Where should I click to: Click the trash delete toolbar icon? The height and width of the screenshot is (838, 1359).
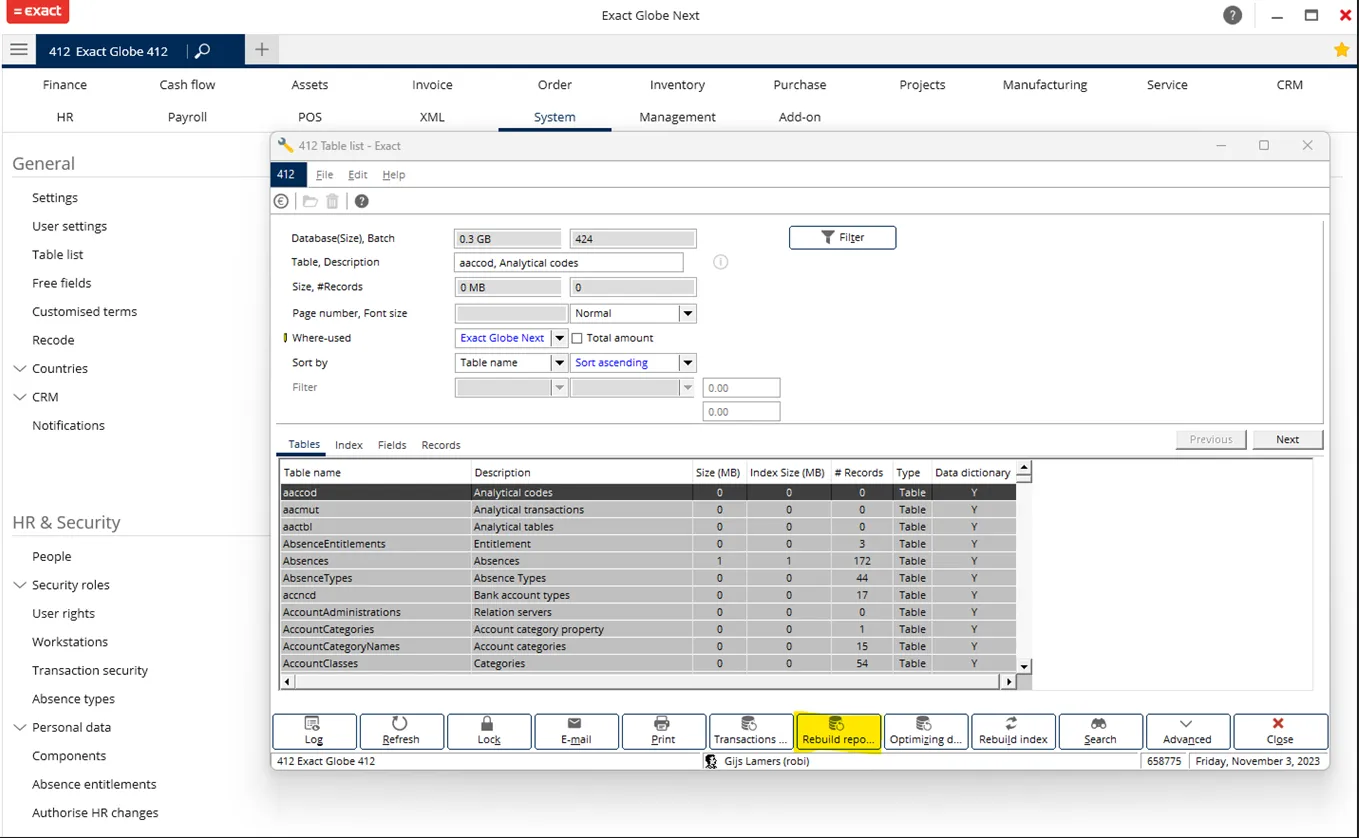(333, 201)
